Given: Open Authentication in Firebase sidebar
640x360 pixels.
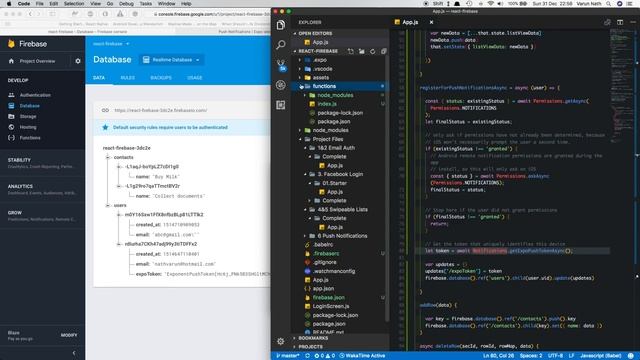Looking at the screenshot, I should click(x=35, y=95).
